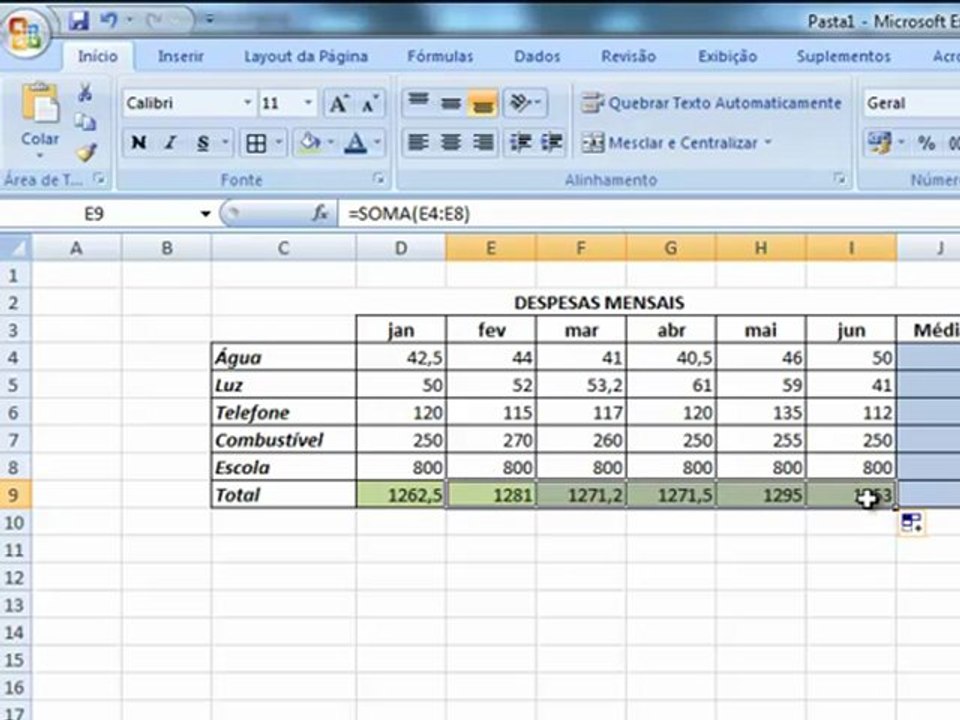The width and height of the screenshot is (960, 720).
Task: Decrease the cell indent
Action: pyautogui.click(x=520, y=143)
